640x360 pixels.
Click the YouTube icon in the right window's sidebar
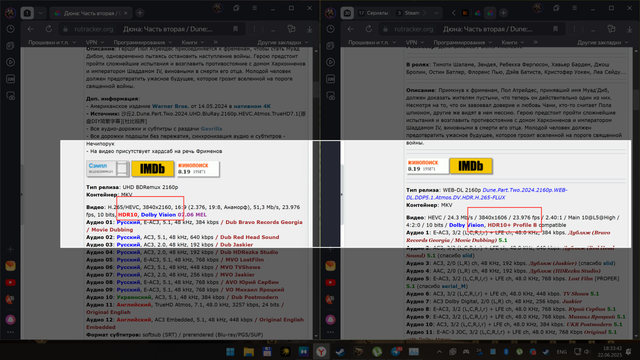click(331, 282)
